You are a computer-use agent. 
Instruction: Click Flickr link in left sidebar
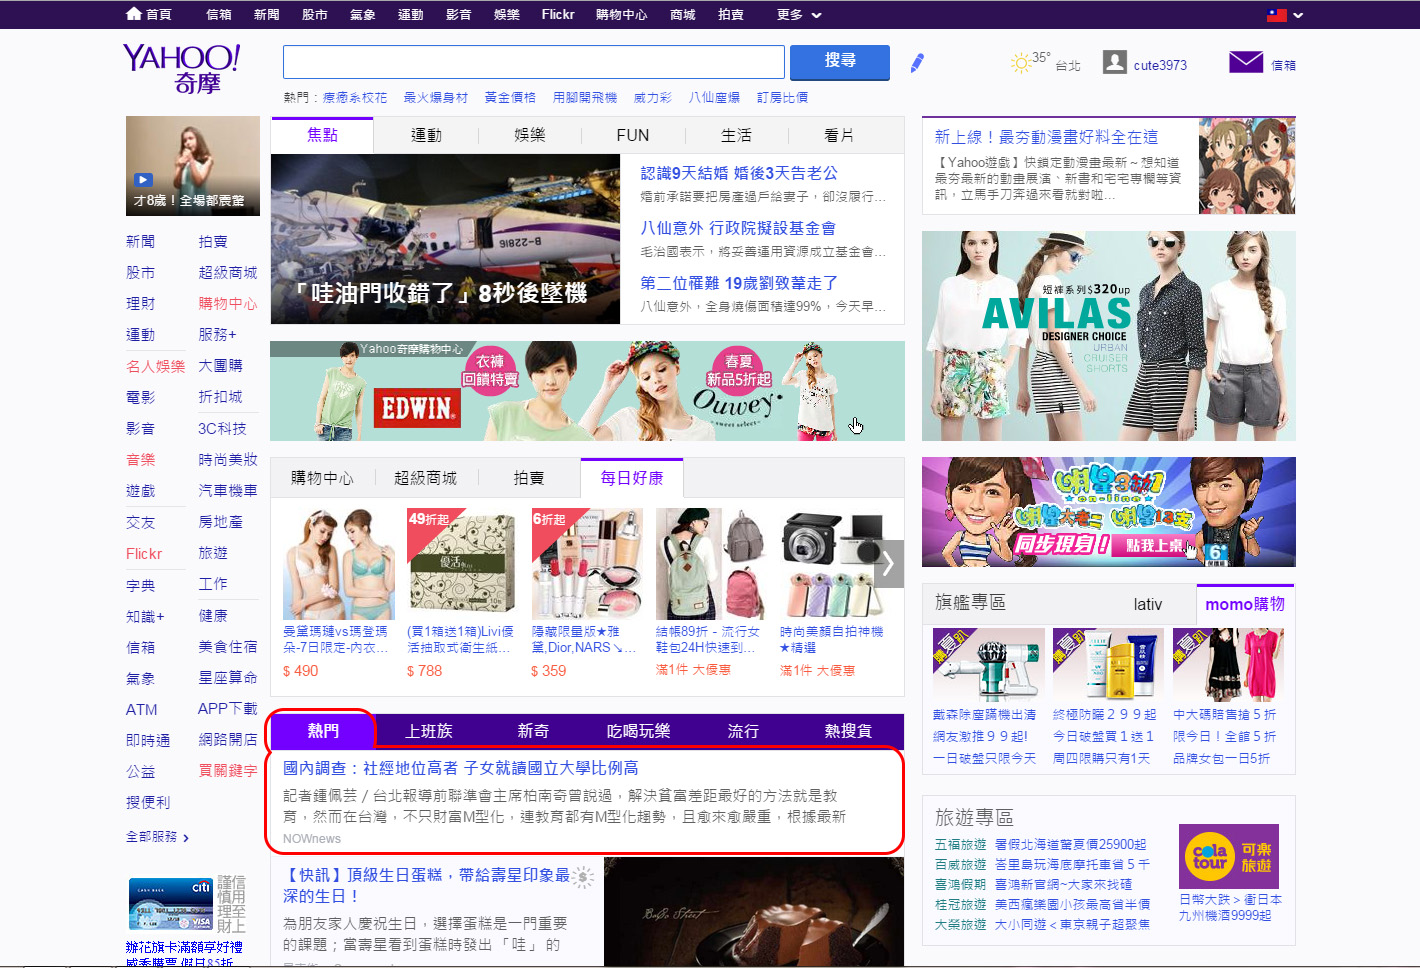click(144, 554)
